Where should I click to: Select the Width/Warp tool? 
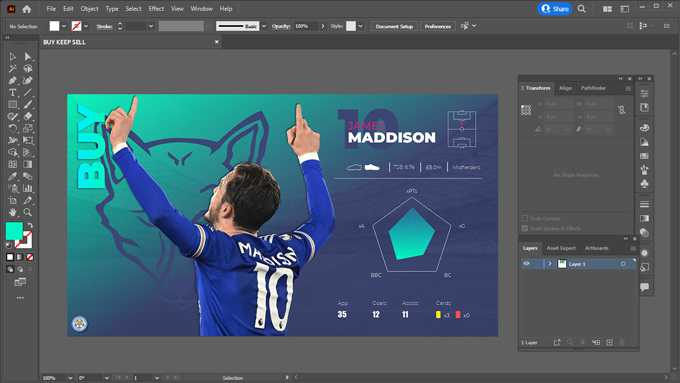pyautogui.click(x=13, y=140)
